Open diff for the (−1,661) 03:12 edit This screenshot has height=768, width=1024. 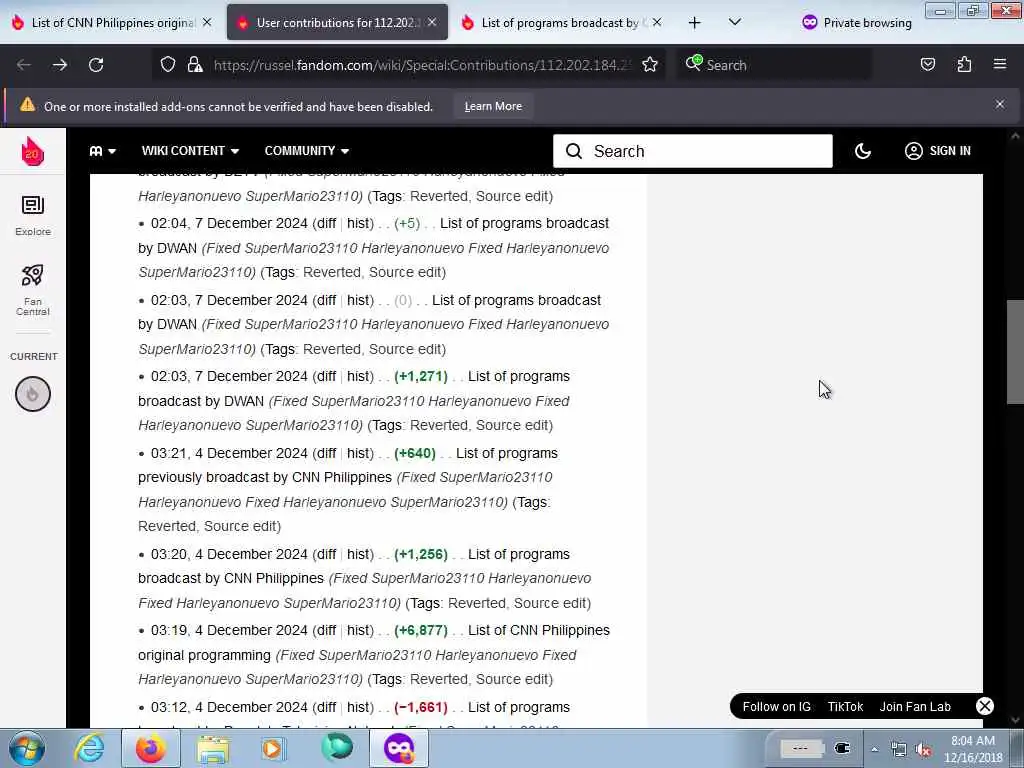[325, 707]
